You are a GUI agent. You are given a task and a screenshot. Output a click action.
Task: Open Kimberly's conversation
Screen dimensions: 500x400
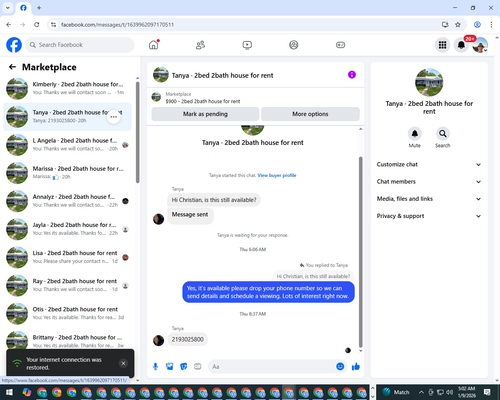click(x=67, y=88)
